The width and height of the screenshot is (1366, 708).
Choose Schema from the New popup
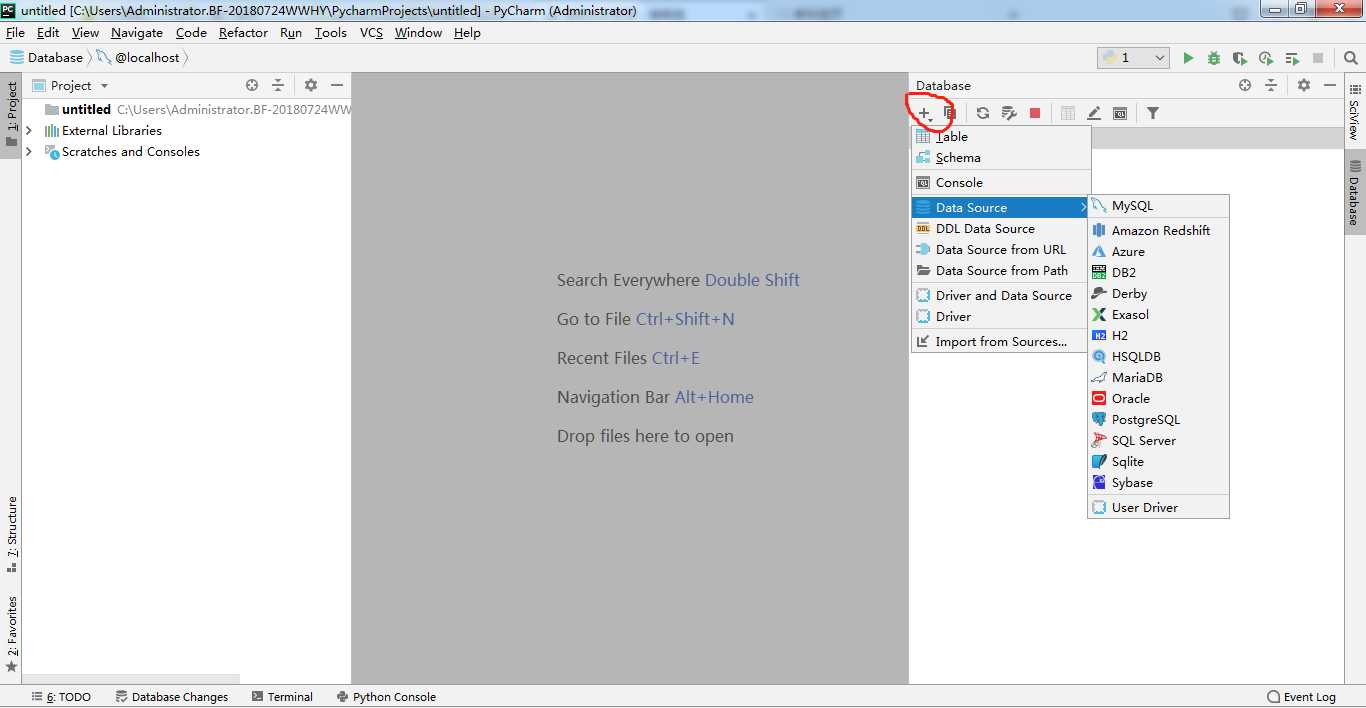(1001, 158)
